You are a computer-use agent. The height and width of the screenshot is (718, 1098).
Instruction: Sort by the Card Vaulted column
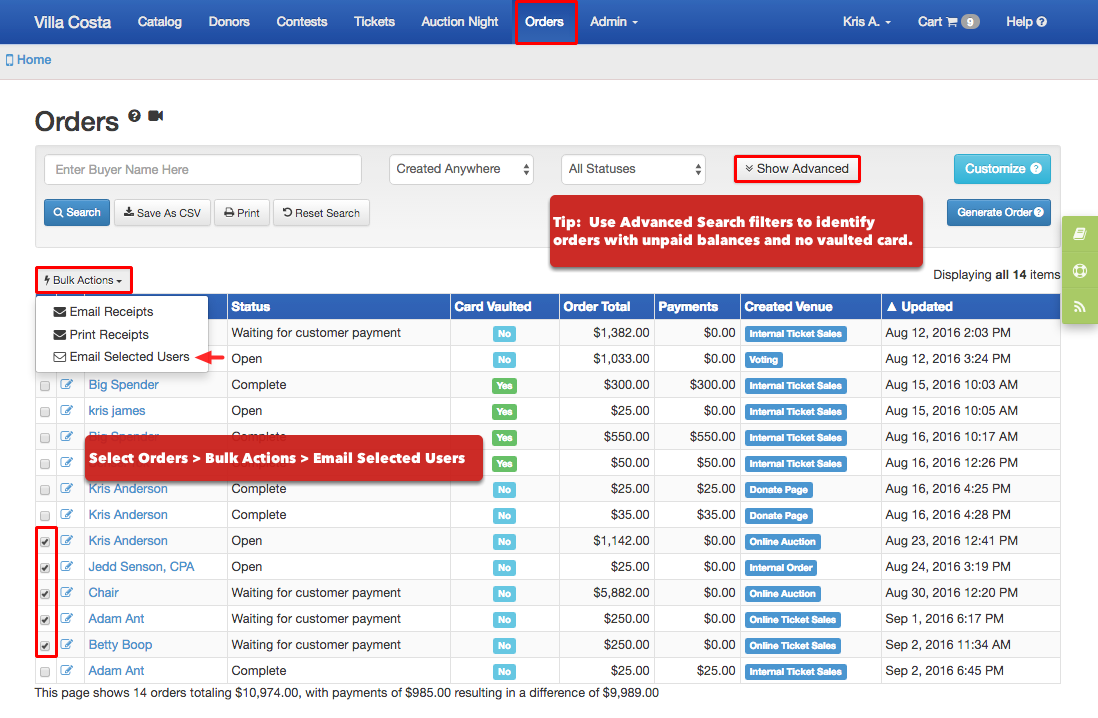coord(492,307)
